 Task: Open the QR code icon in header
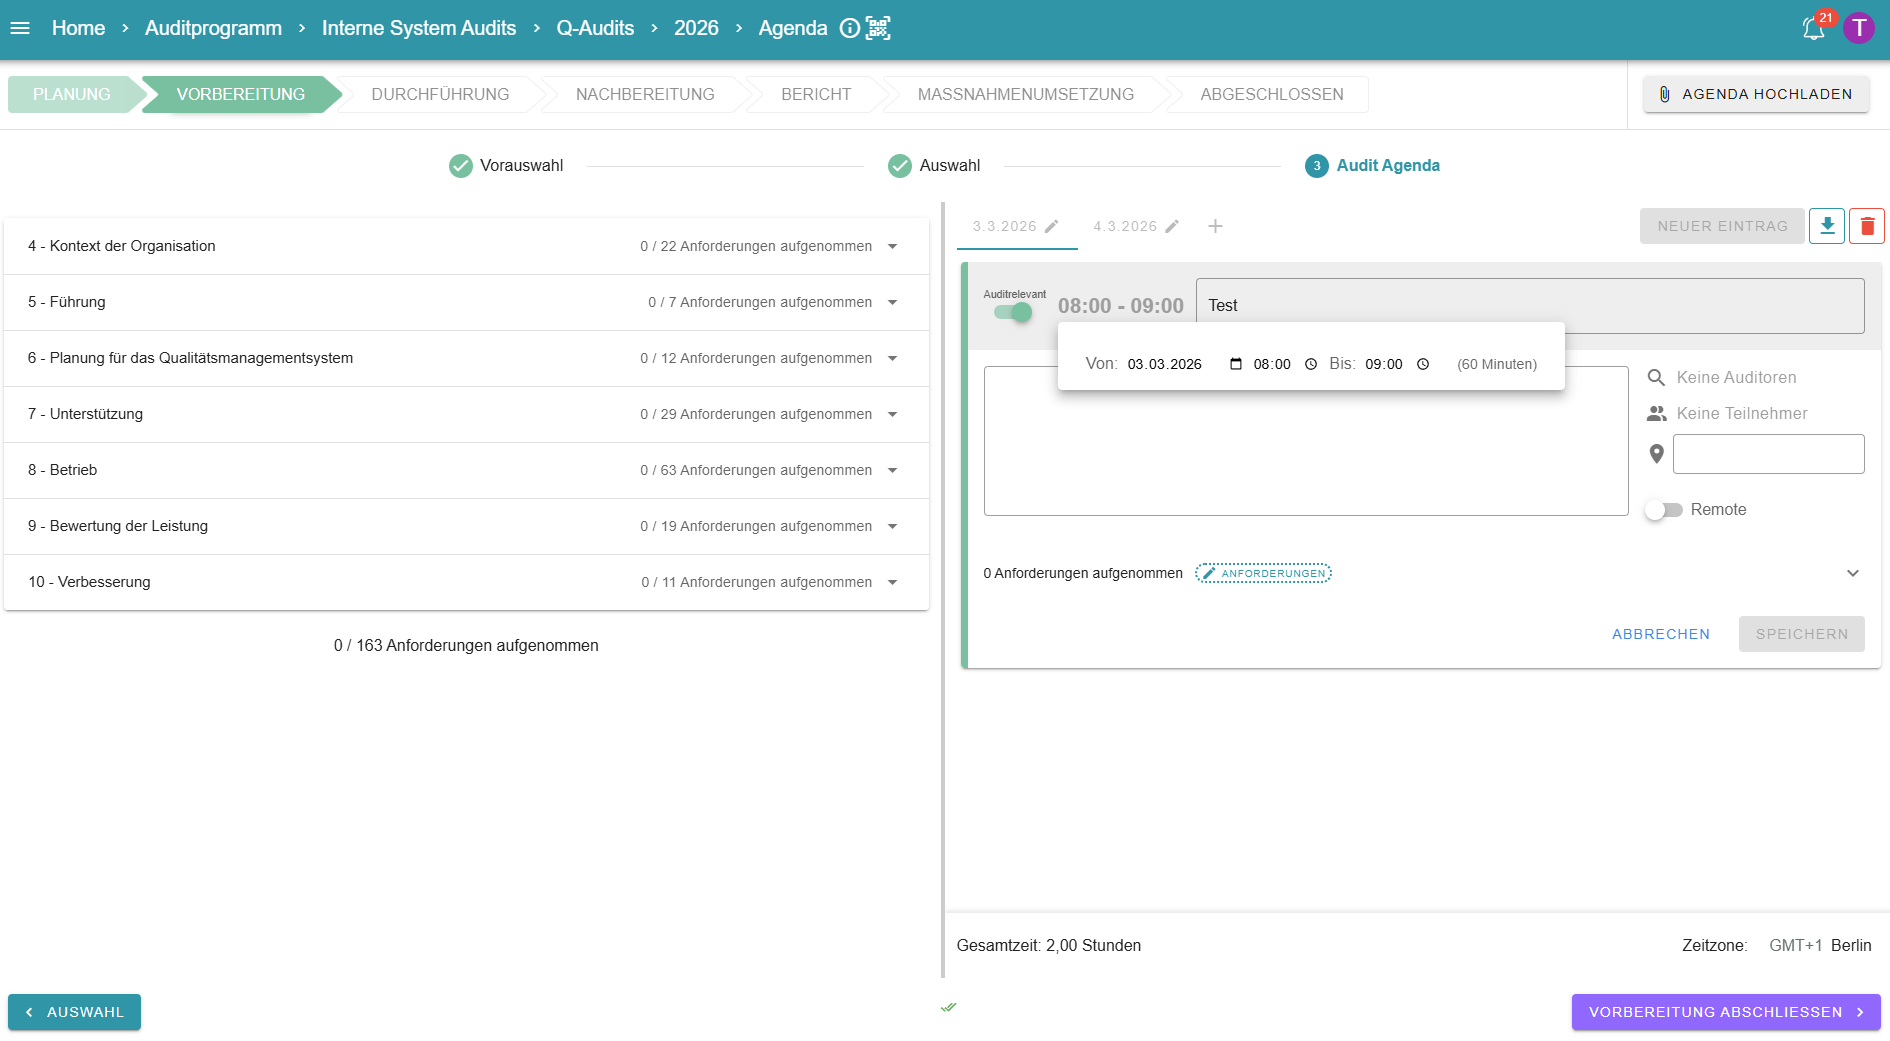pyautogui.click(x=878, y=28)
